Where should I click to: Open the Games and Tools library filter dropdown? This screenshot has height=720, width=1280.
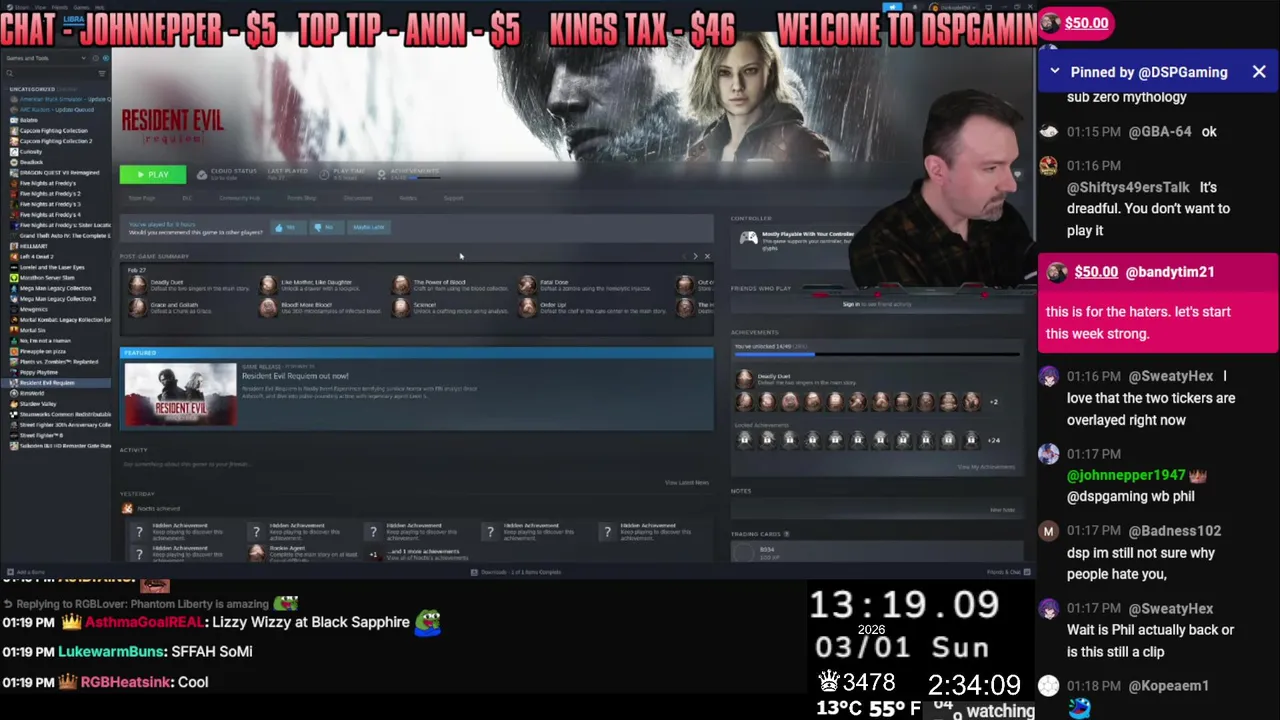[45, 58]
